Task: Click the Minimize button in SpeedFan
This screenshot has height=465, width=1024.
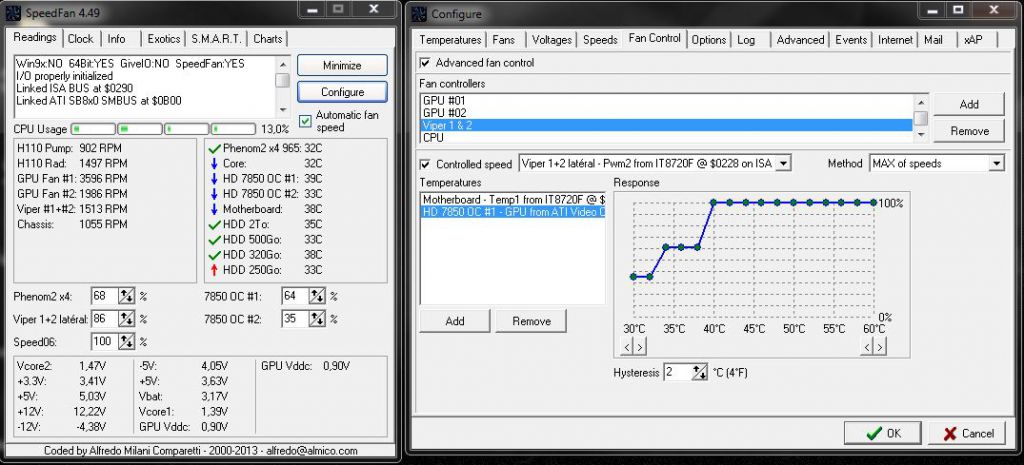Action: pos(342,65)
